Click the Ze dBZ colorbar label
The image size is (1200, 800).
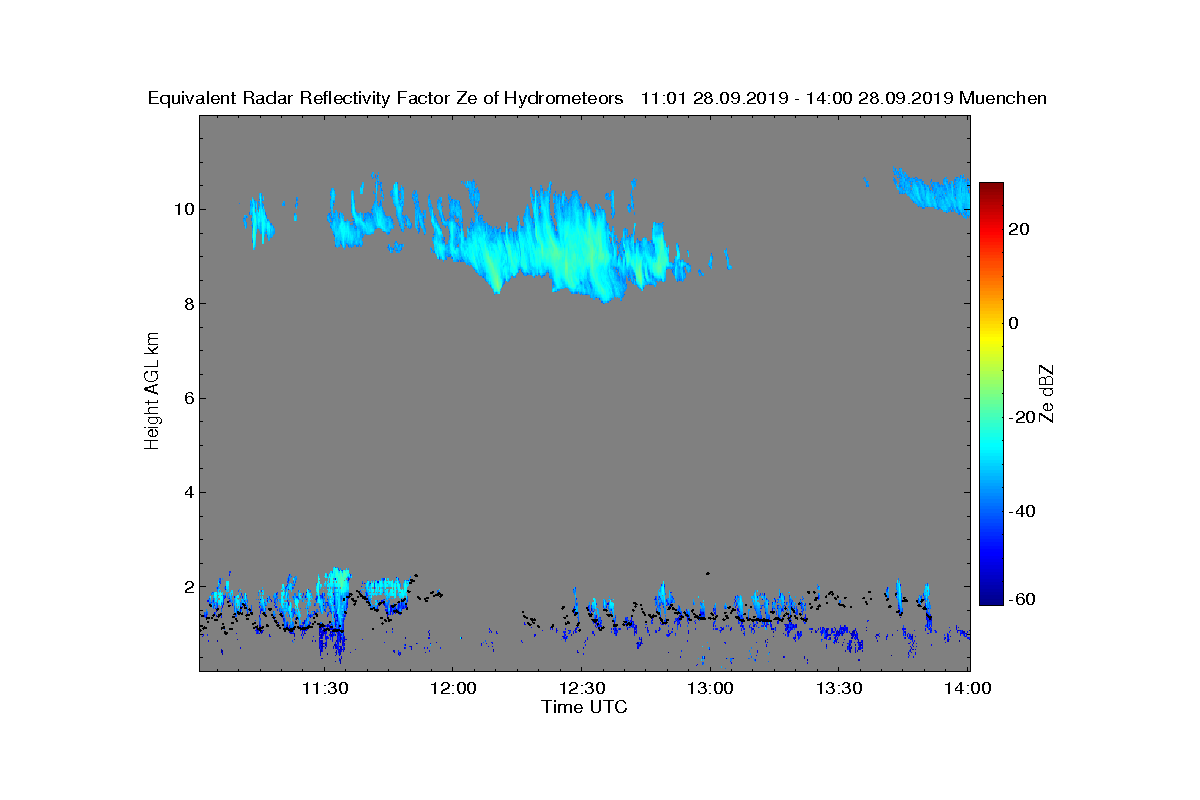(x=1048, y=394)
